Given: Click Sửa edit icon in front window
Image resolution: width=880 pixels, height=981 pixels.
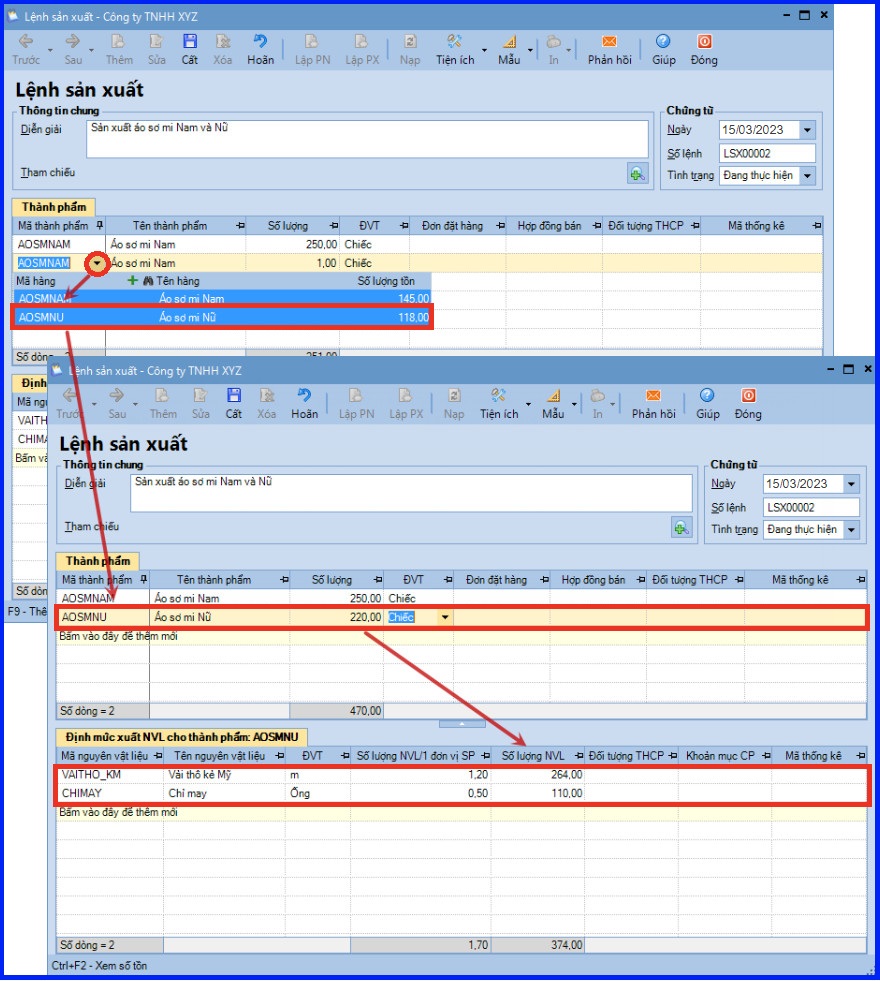Looking at the screenshot, I should point(200,395).
